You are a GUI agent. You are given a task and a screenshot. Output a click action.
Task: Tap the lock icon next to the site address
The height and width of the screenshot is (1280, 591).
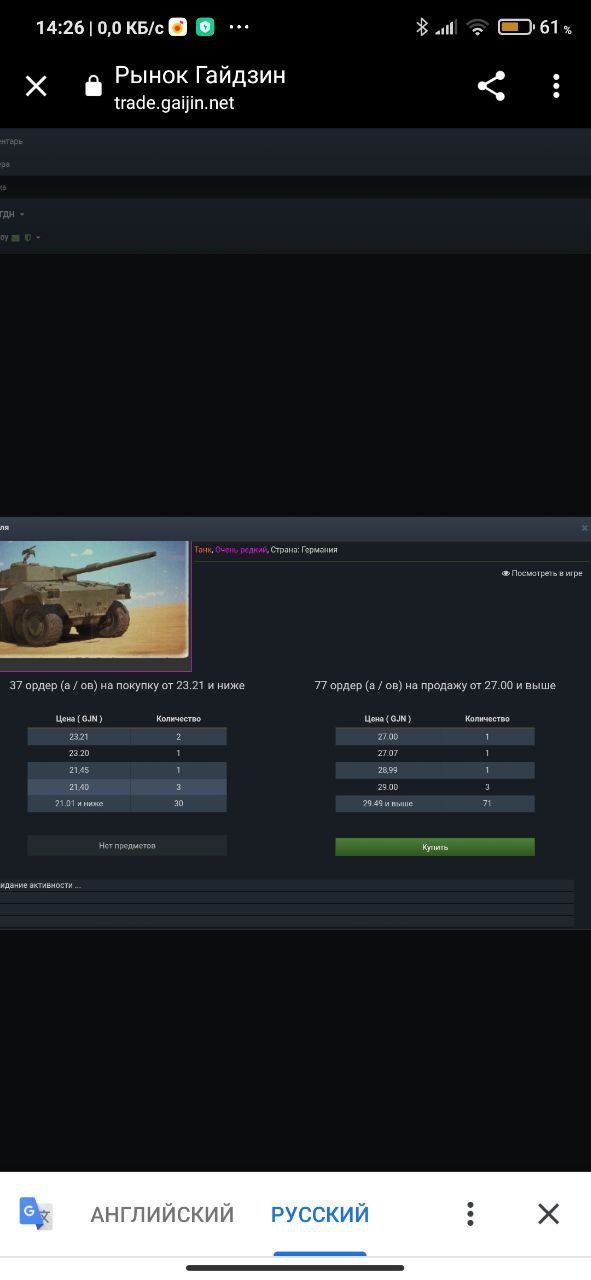coord(94,87)
